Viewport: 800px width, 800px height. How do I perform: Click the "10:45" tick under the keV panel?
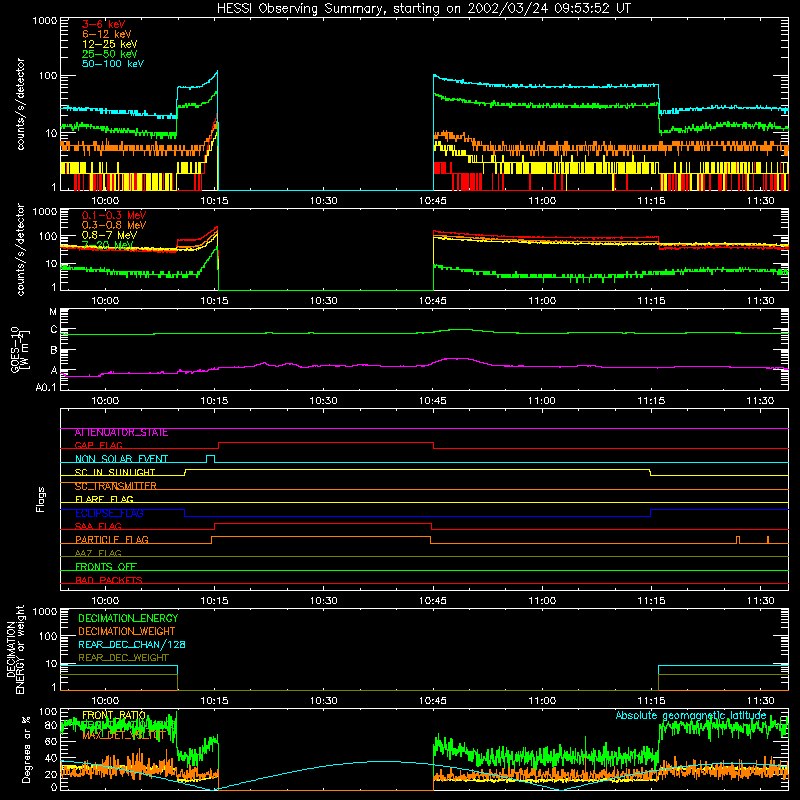pos(433,201)
